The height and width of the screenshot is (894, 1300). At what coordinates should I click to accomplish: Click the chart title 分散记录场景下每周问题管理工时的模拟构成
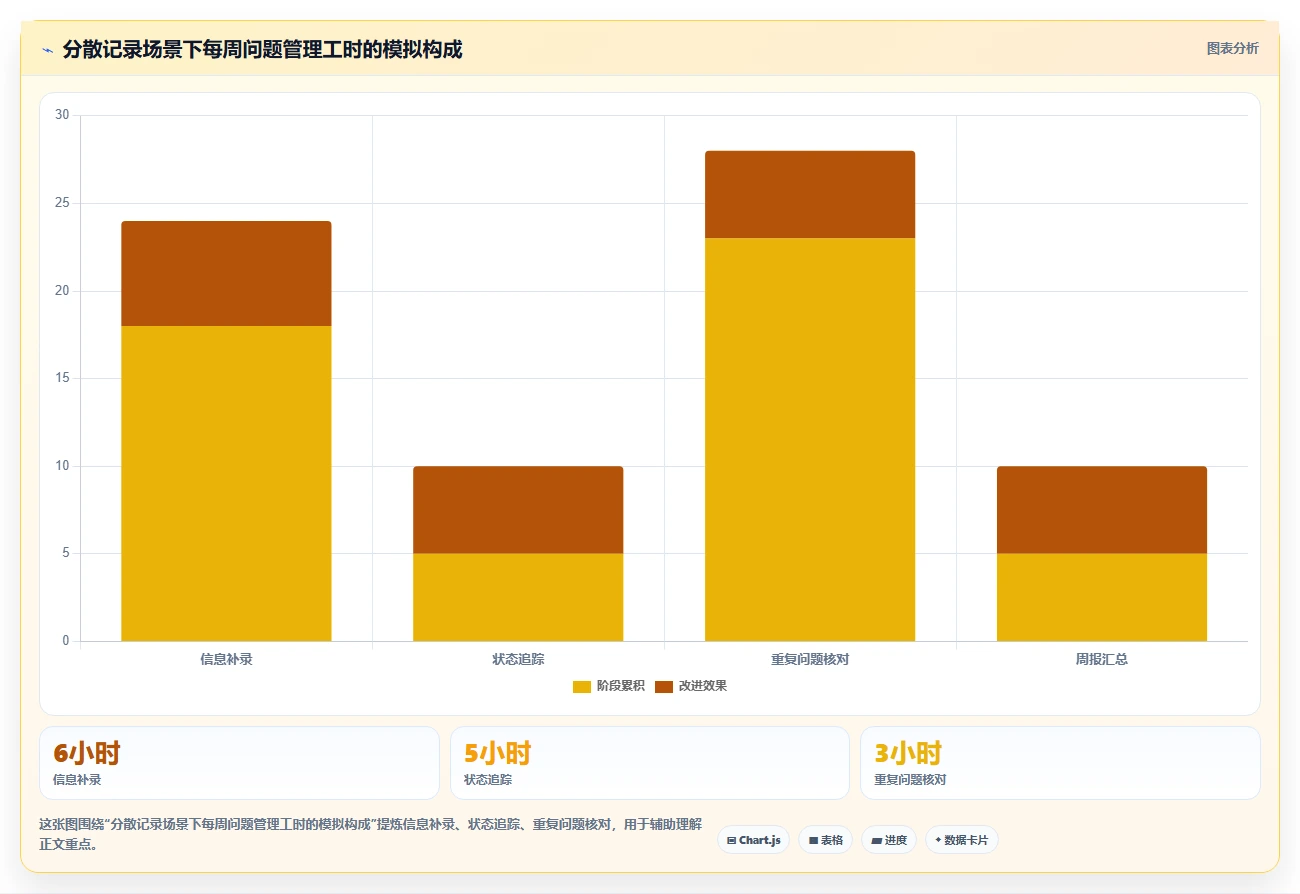click(x=262, y=49)
